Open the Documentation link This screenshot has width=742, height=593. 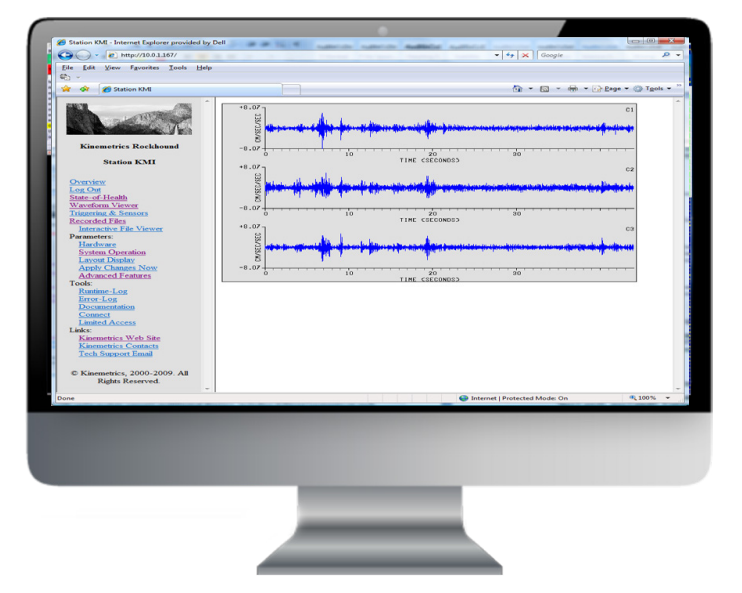[x=107, y=307]
